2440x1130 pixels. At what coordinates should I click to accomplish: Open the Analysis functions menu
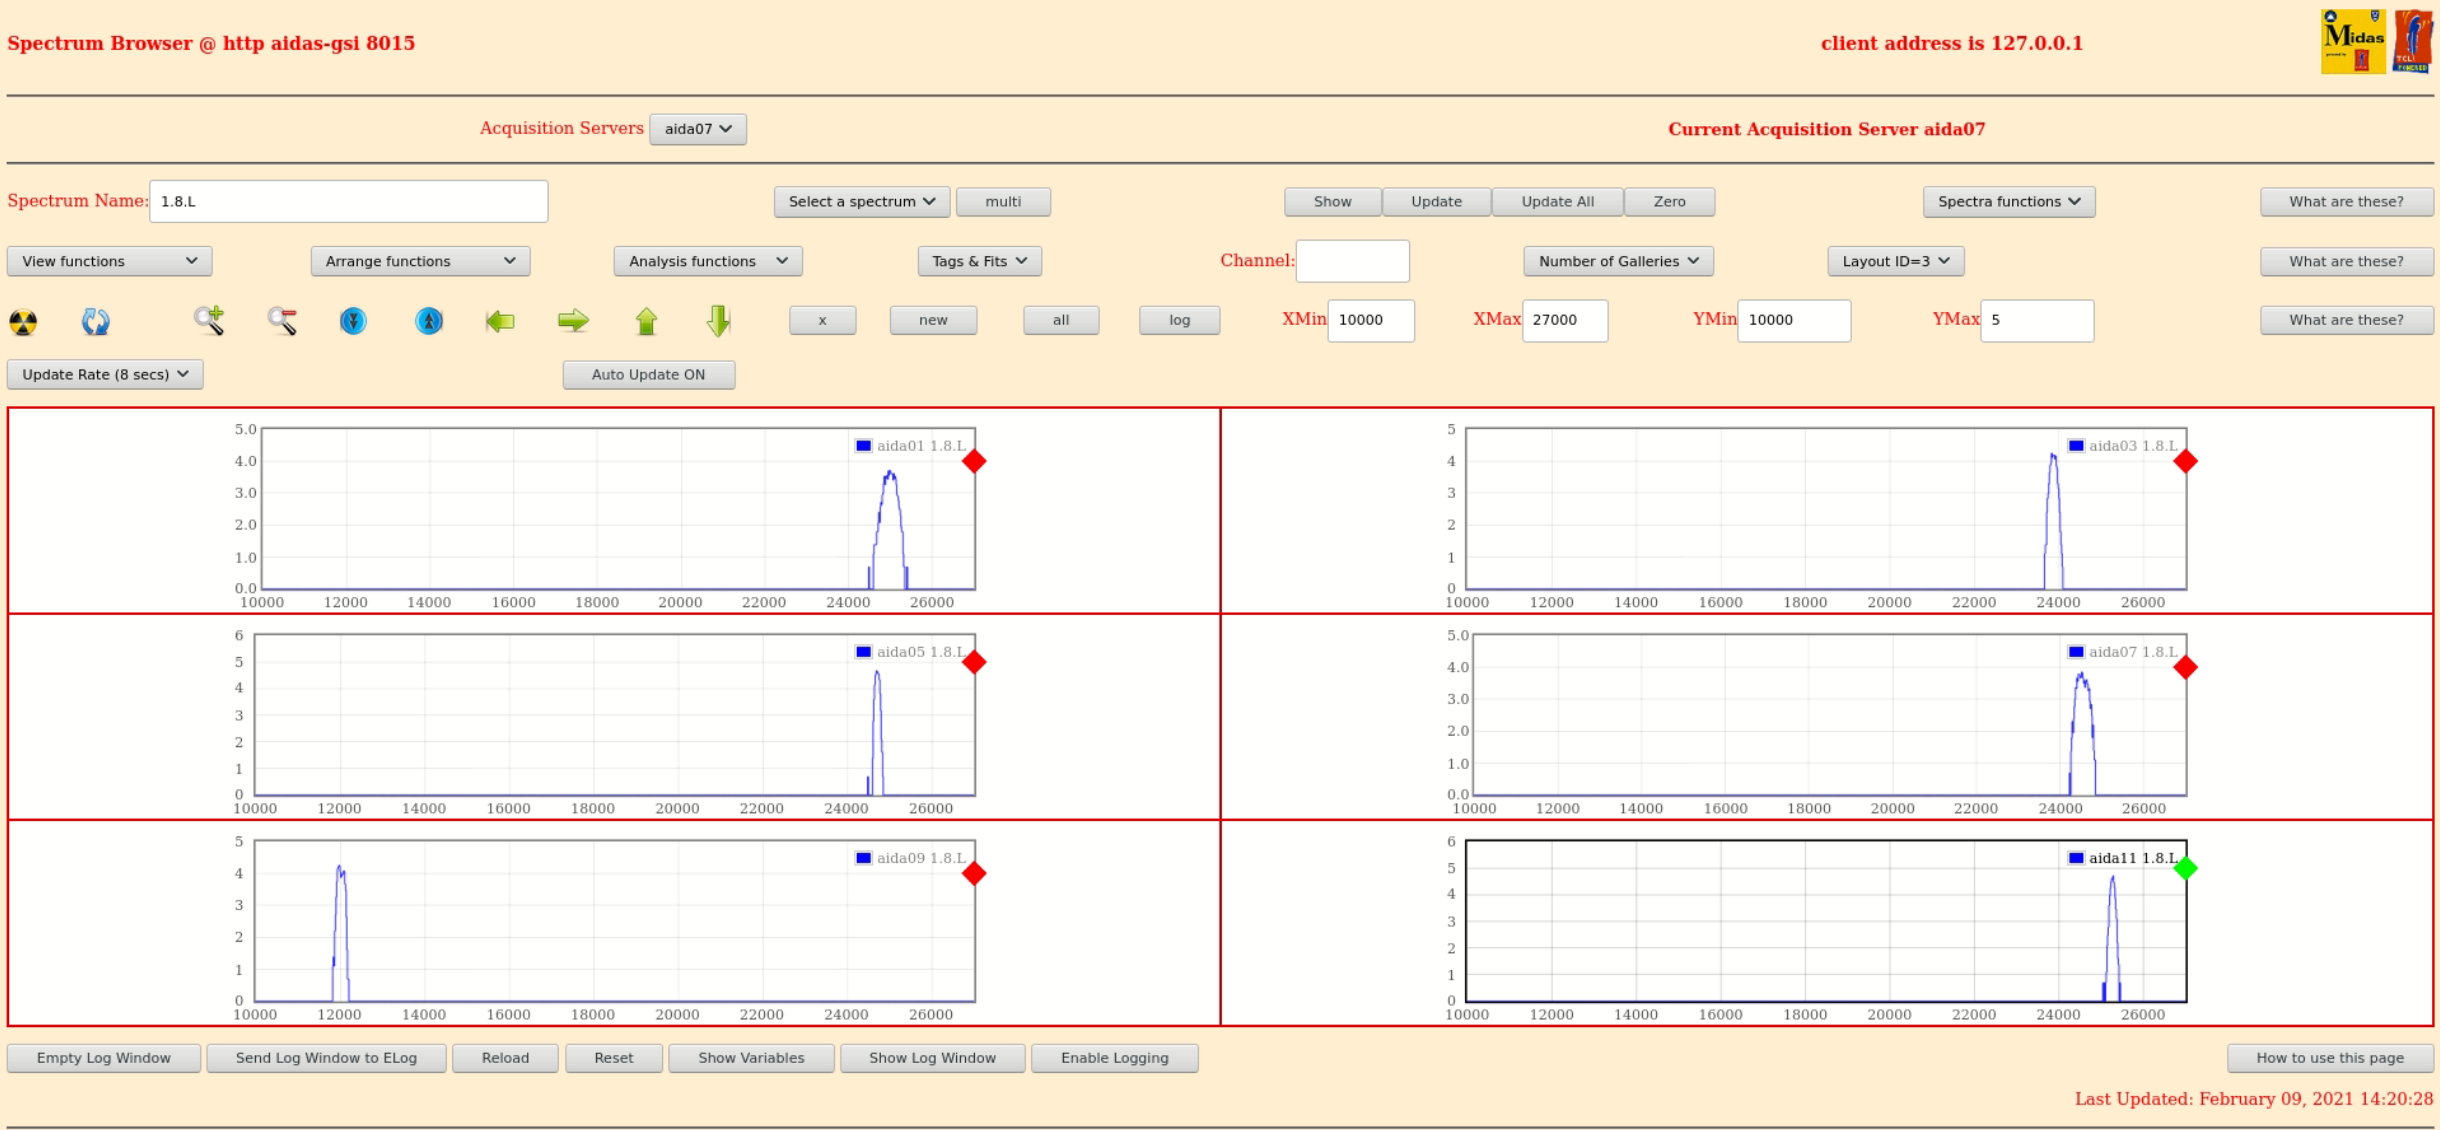pos(707,261)
